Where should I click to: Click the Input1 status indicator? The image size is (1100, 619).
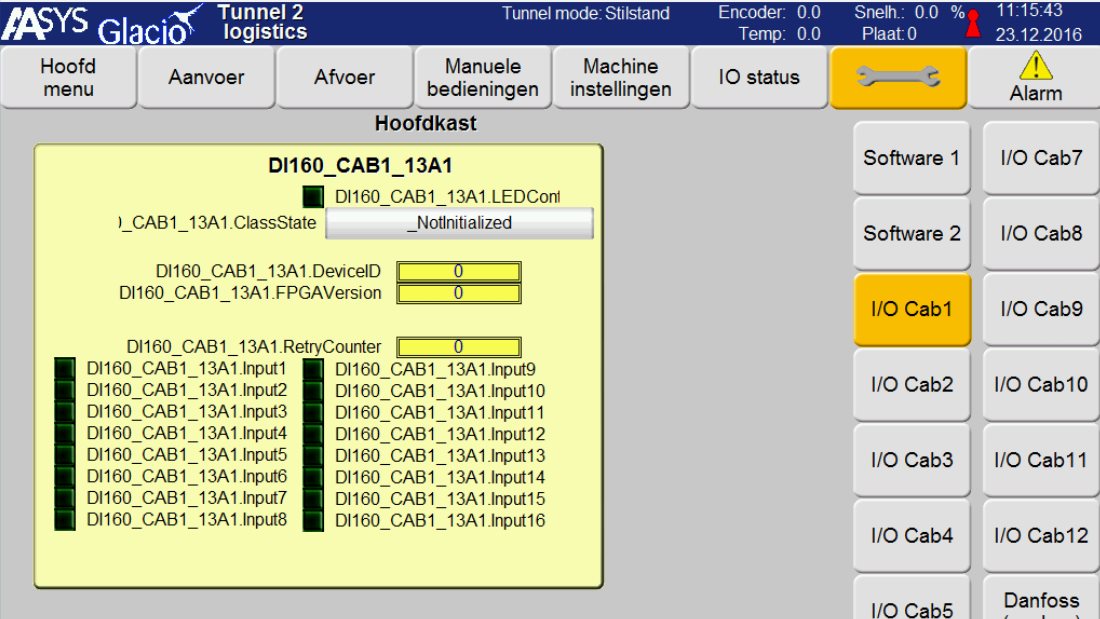[x=65, y=368]
